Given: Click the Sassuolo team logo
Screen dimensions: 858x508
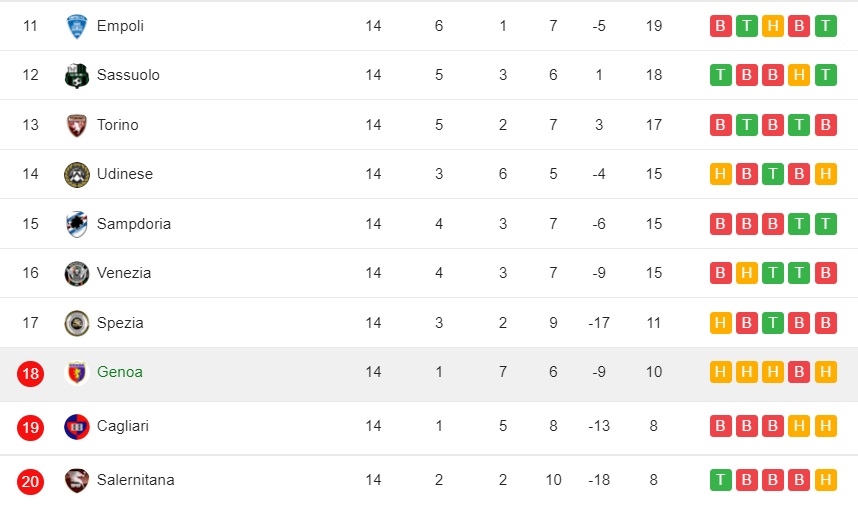Looking at the screenshot, I should pos(77,76).
